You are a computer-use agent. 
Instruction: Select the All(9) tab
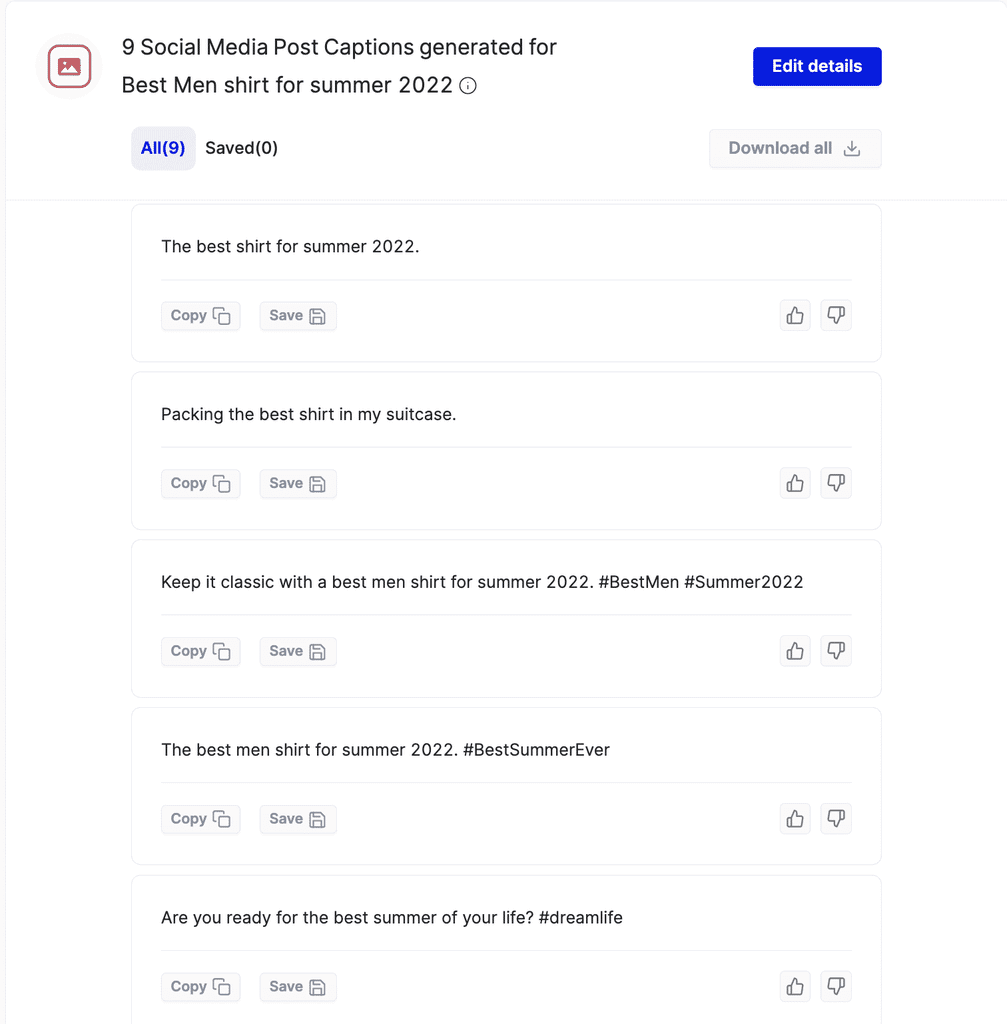163,148
